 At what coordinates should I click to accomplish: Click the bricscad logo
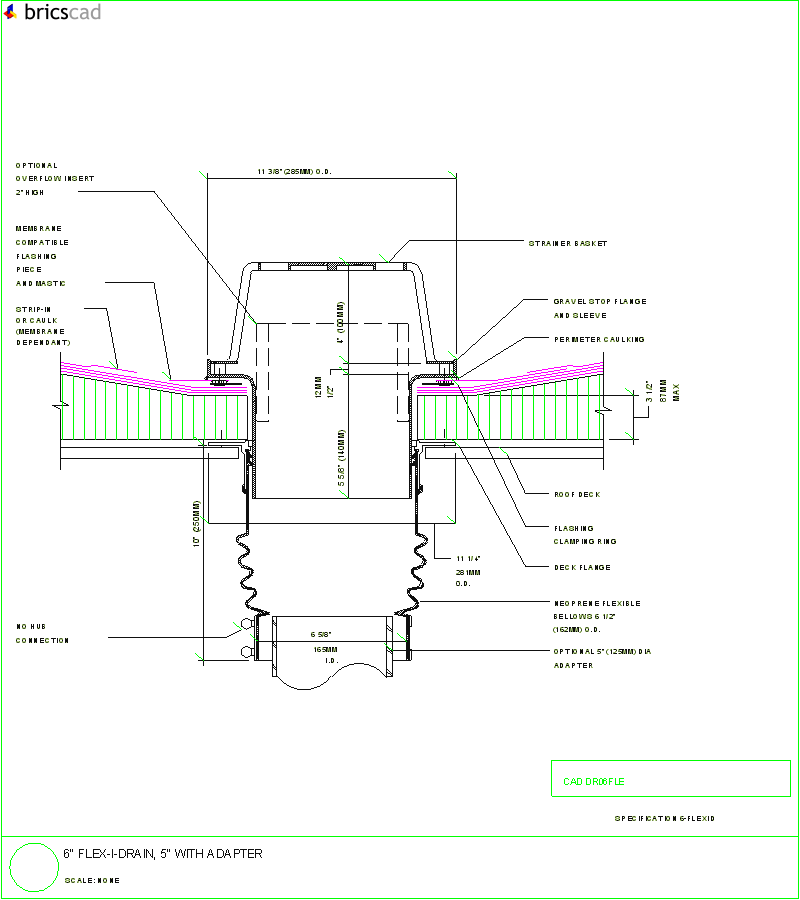[52, 12]
